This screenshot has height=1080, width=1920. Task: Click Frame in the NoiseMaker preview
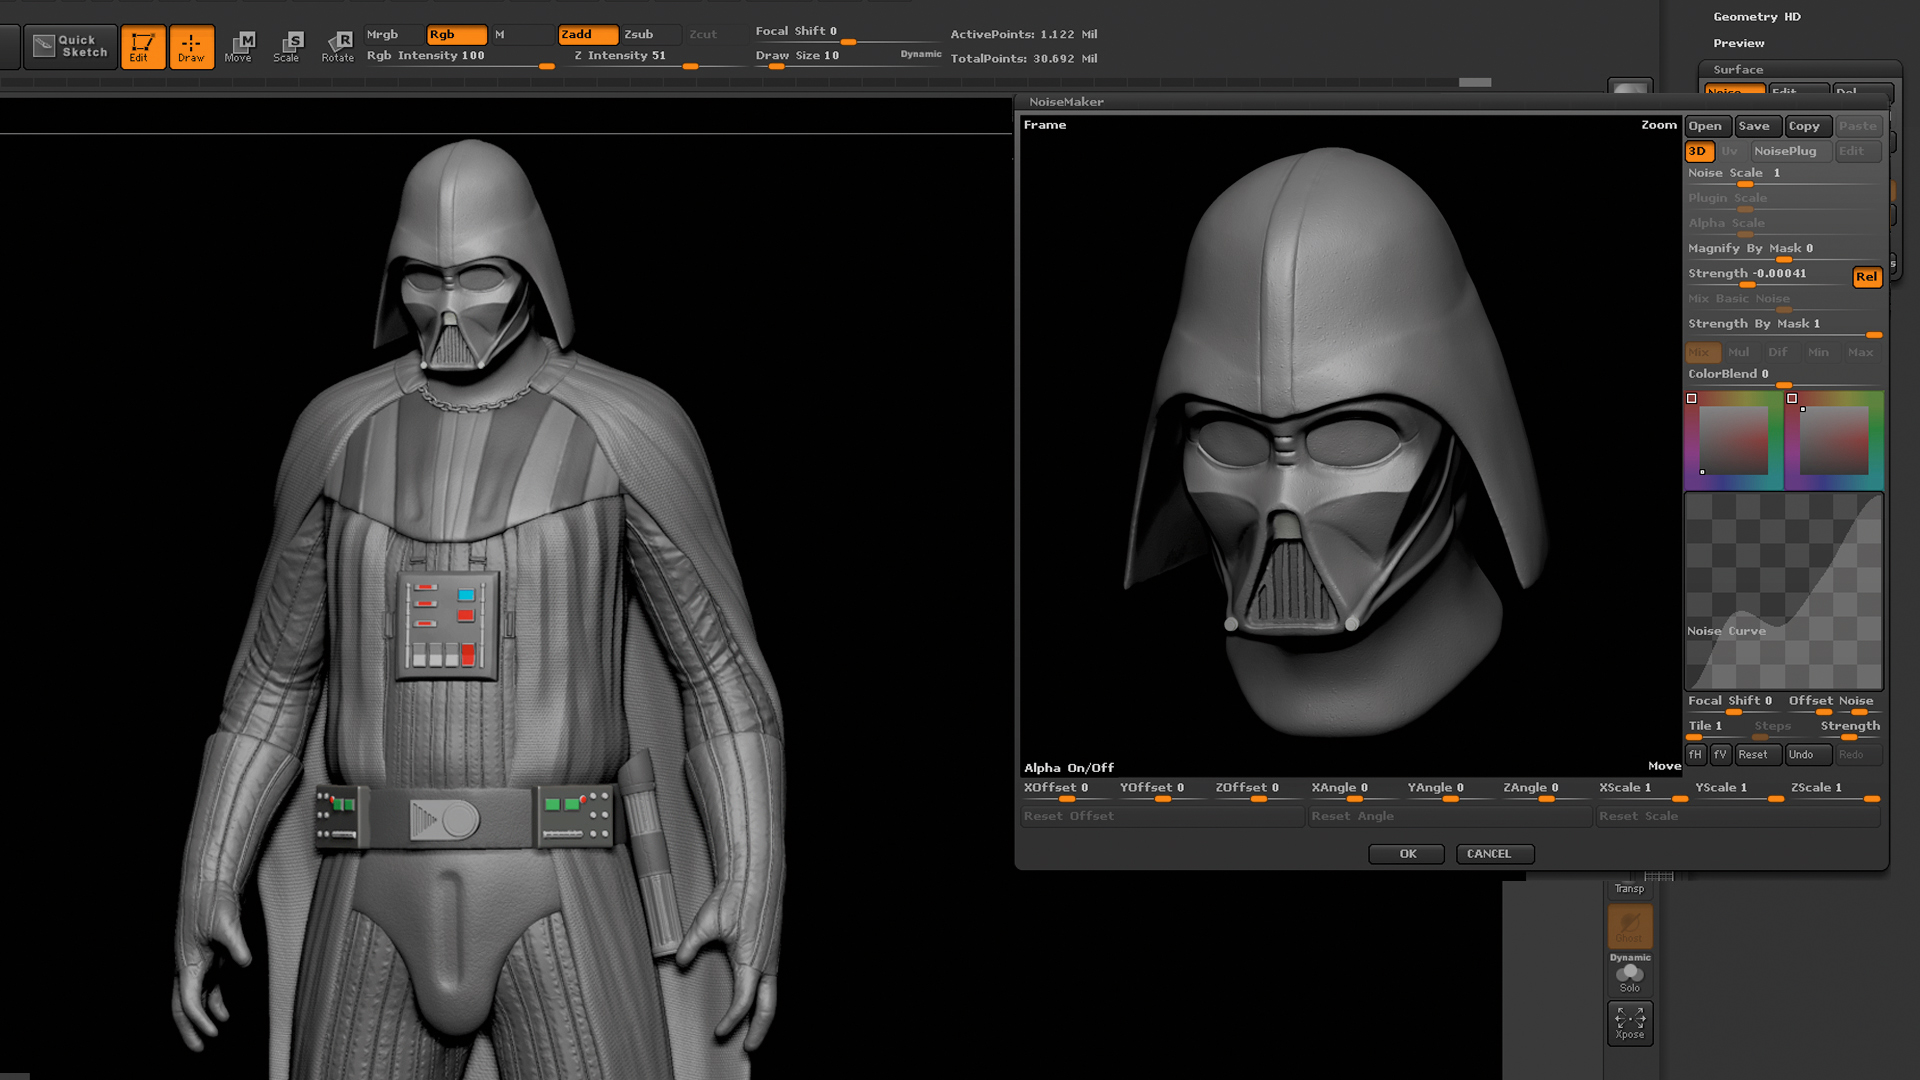(1045, 125)
